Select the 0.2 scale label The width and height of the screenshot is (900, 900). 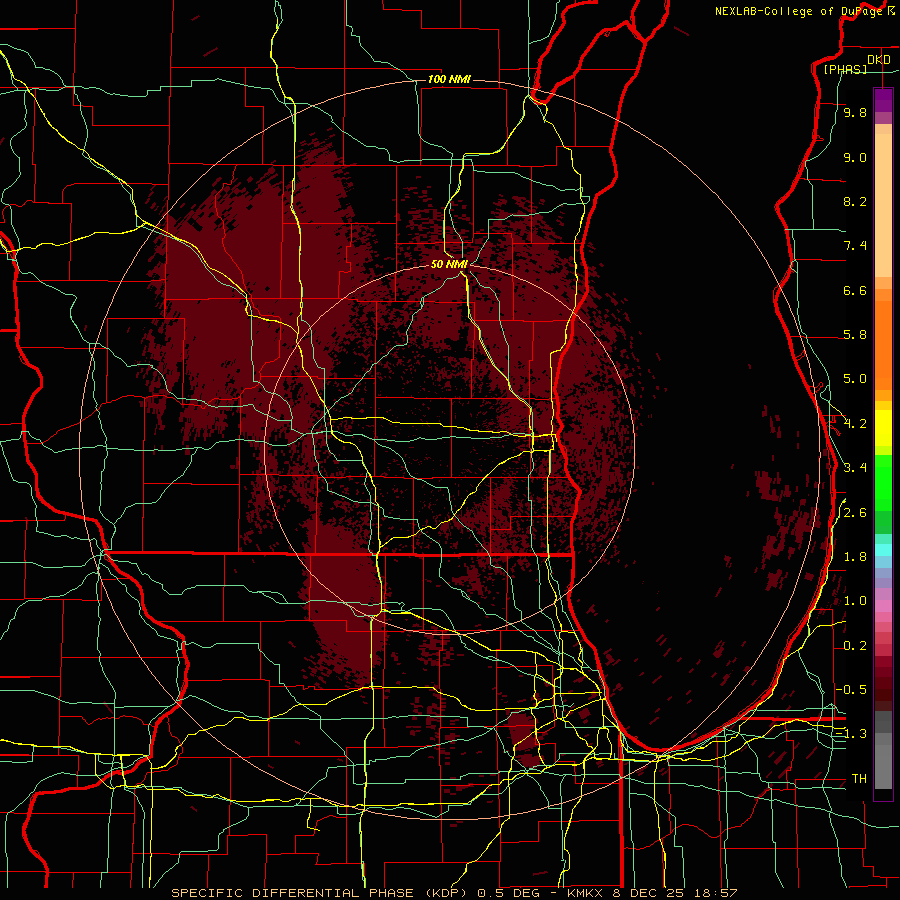coord(855,646)
